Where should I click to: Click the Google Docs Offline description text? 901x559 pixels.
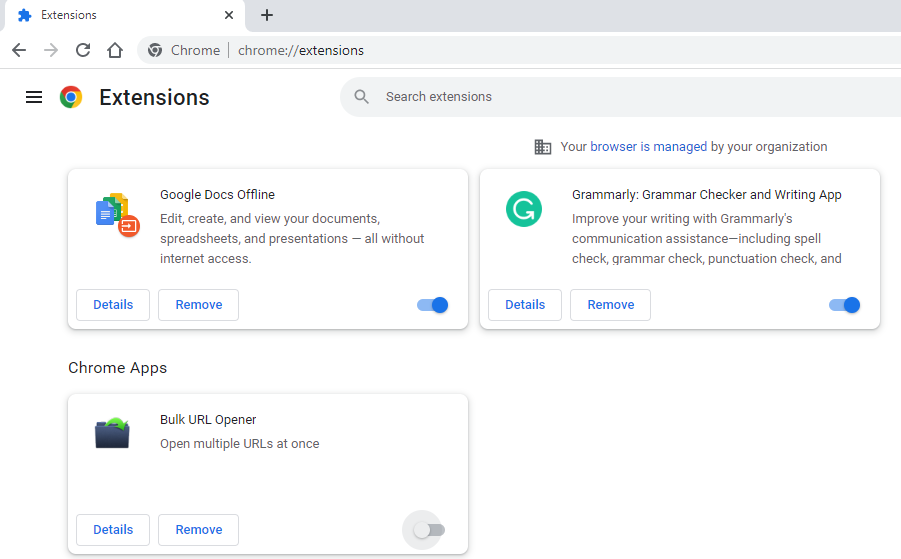[x=292, y=238]
